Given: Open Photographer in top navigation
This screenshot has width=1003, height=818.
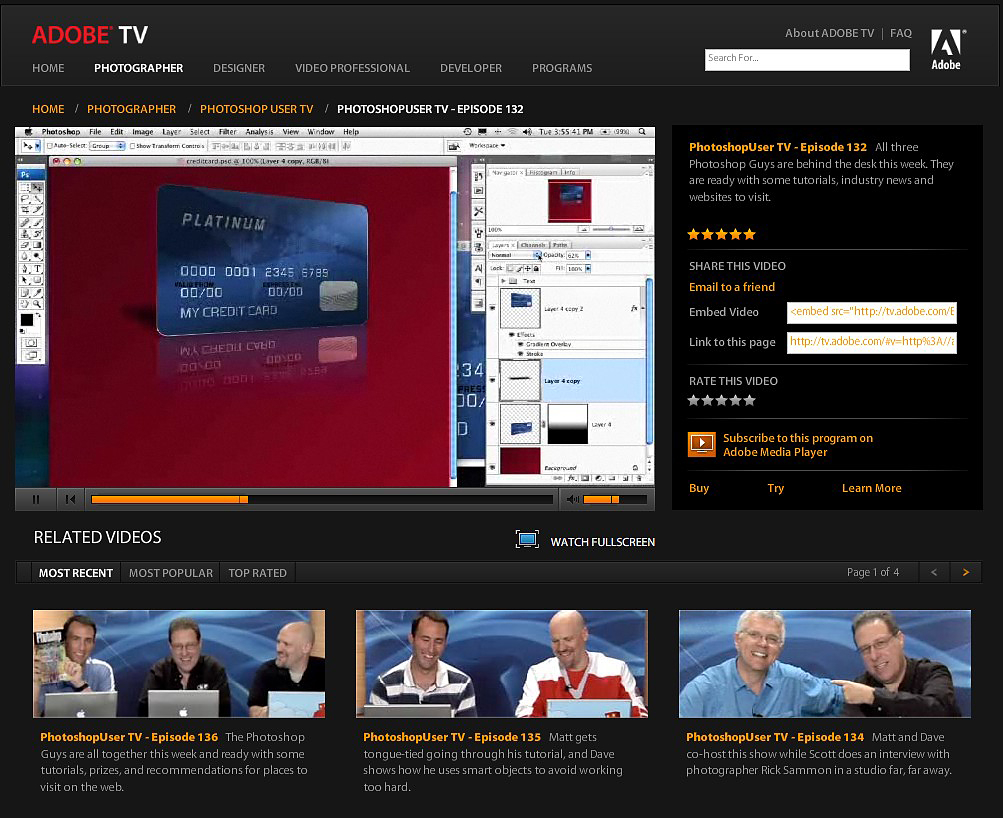Looking at the screenshot, I should click(138, 68).
